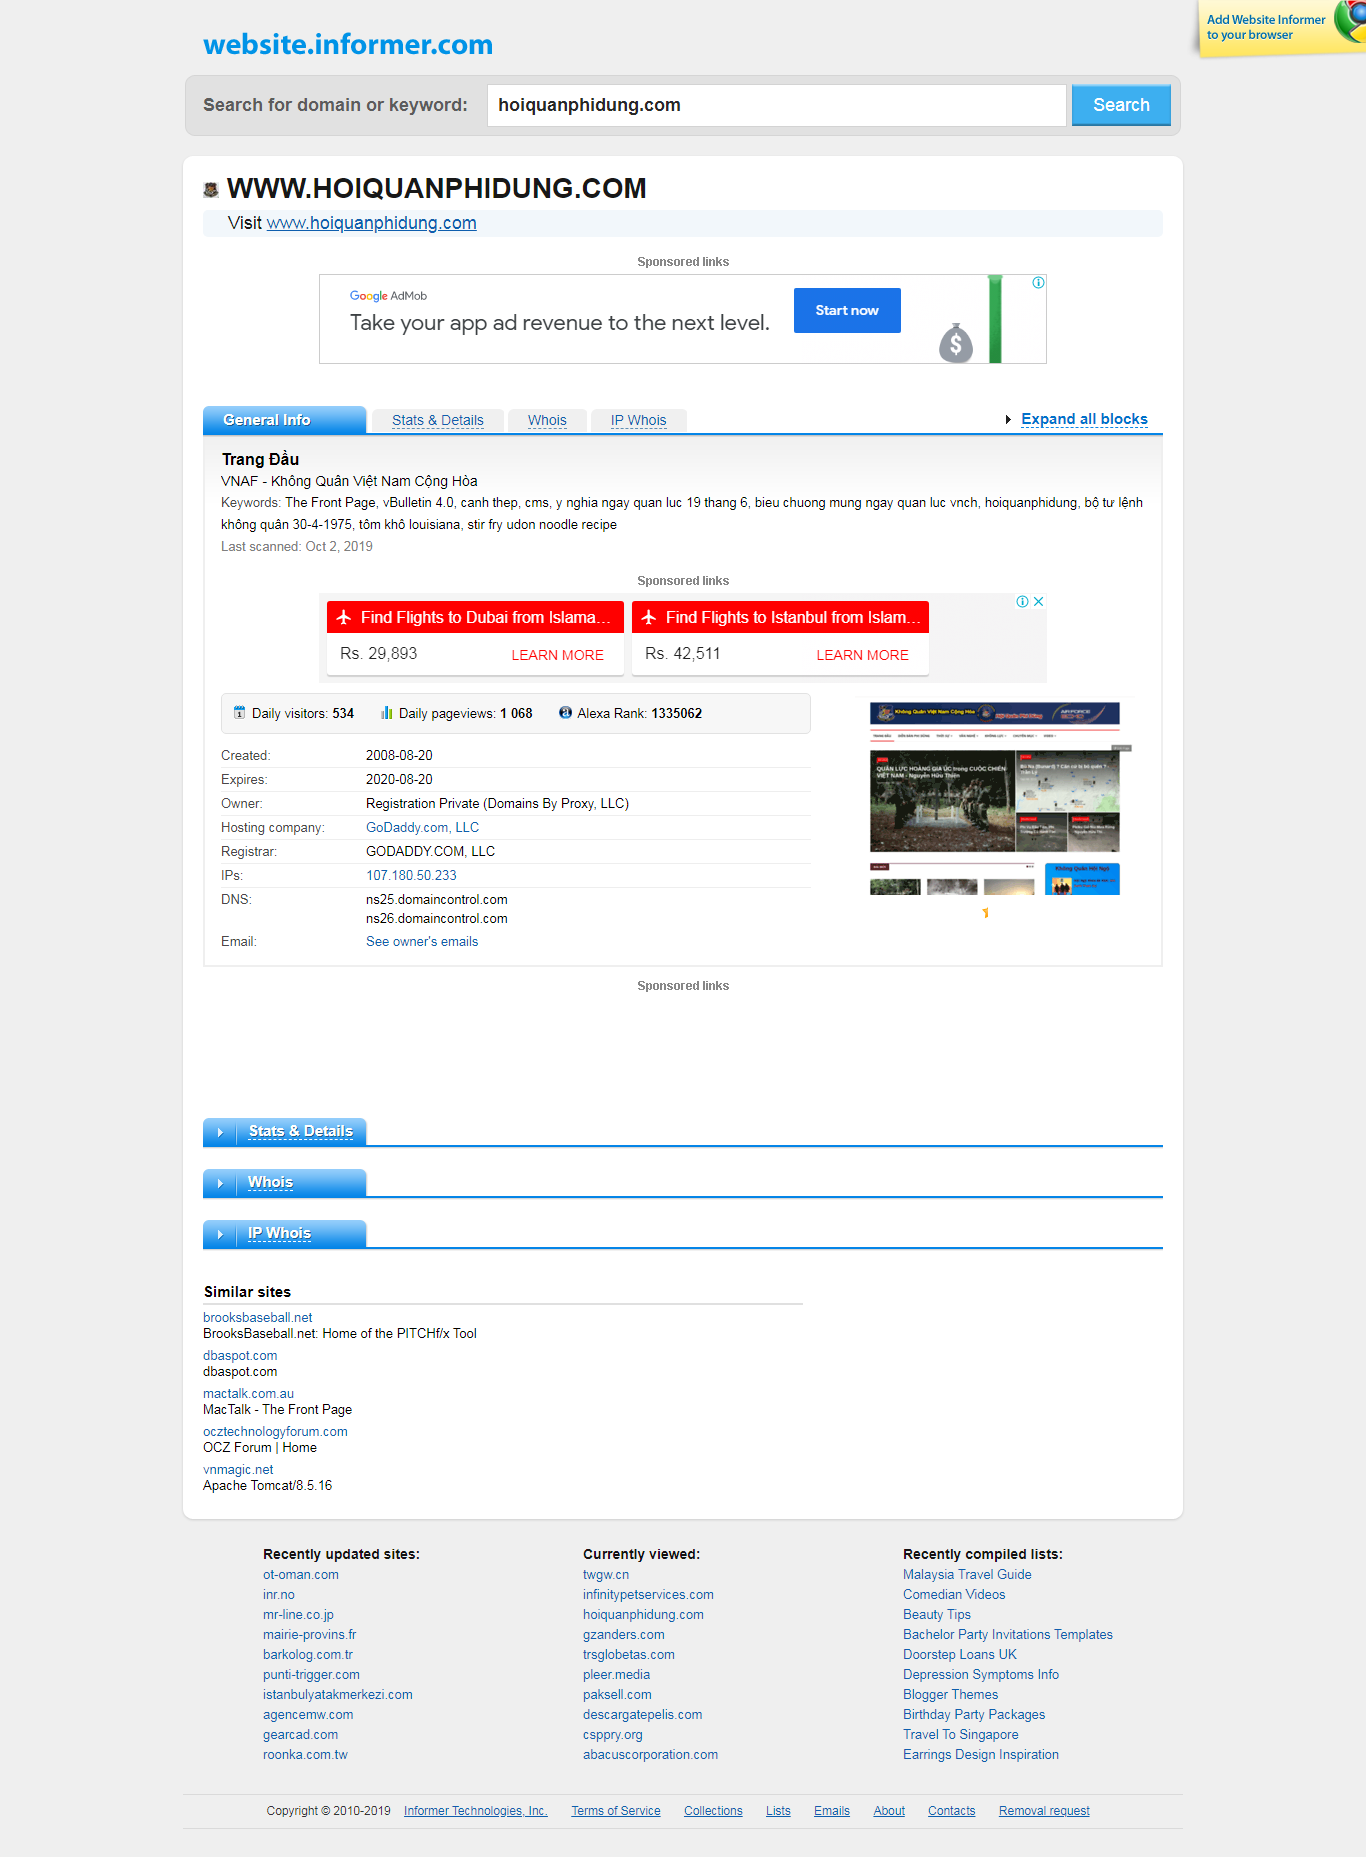
Task: Click the blue Search button
Action: tap(1121, 105)
